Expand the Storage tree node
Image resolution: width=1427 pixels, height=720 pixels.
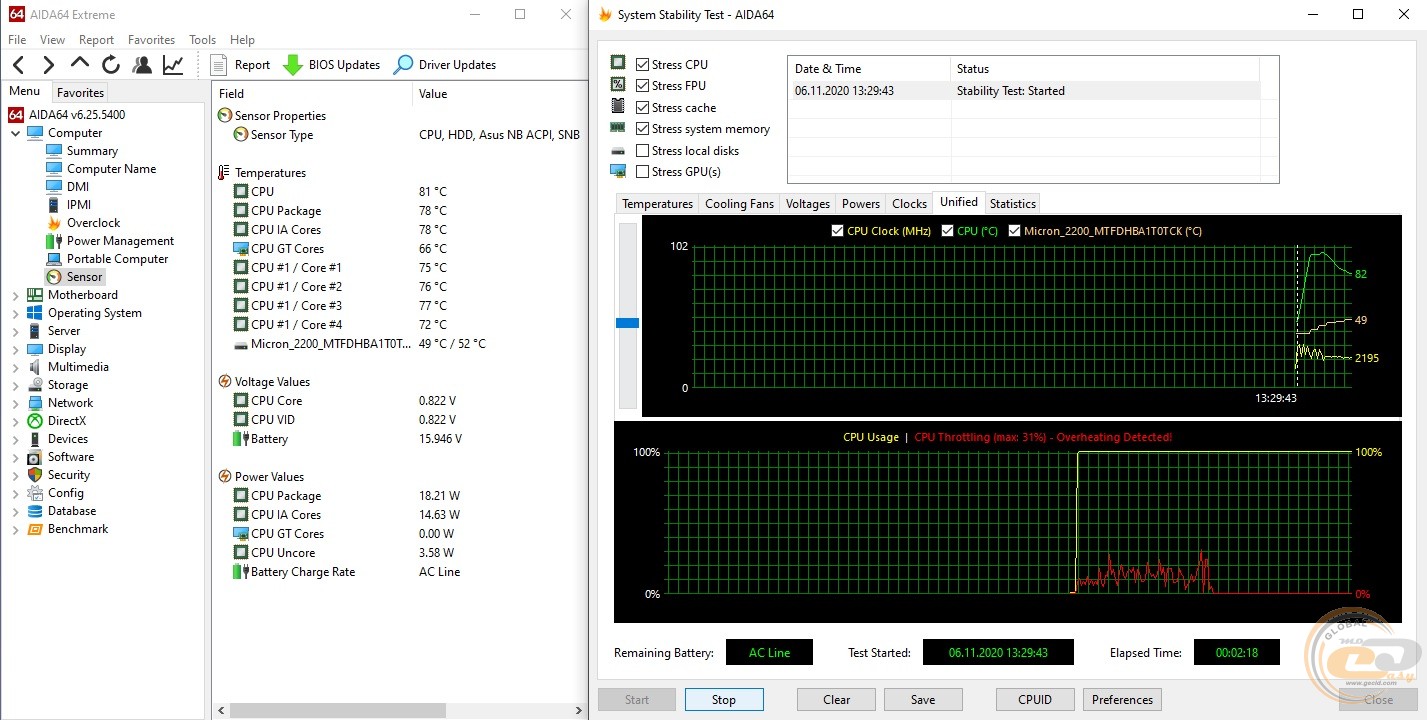[x=15, y=385]
